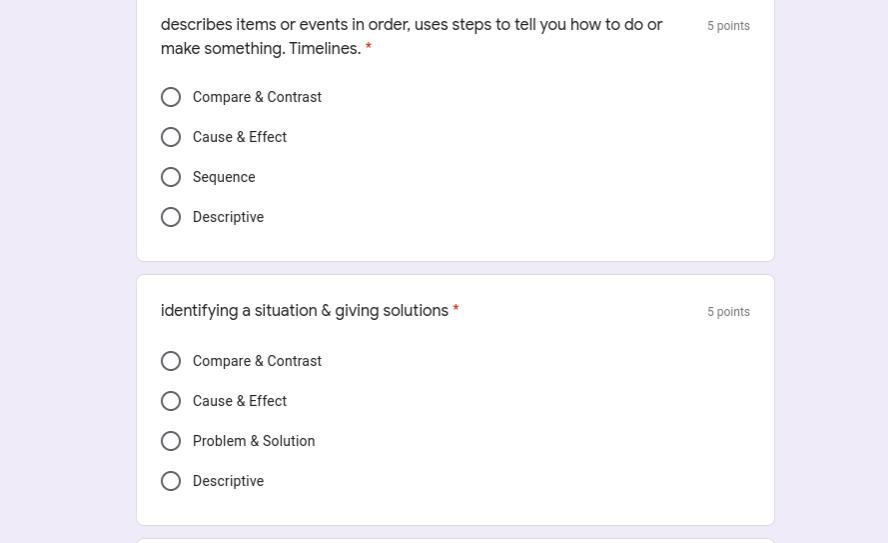The image size is (888, 543).
Task: Select Descriptive radio under the solutions question
Action: (x=171, y=481)
